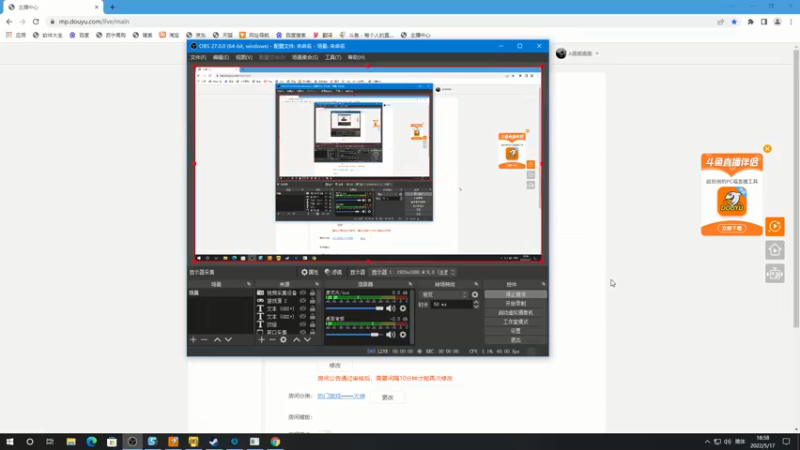800x450 pixels.
Task: Increase transition duration with up arrow
Action: [476, 302]
